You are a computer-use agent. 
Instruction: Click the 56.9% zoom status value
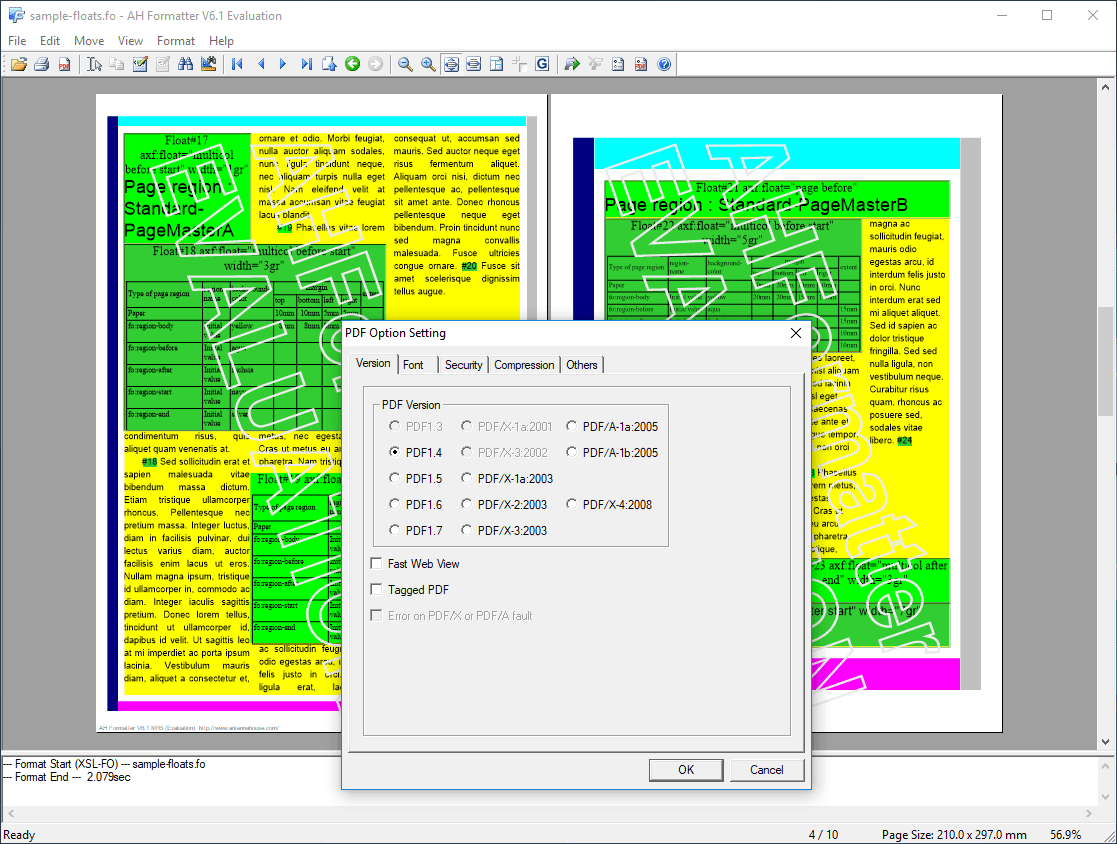pyautogui.click(x=1065, y=834)
